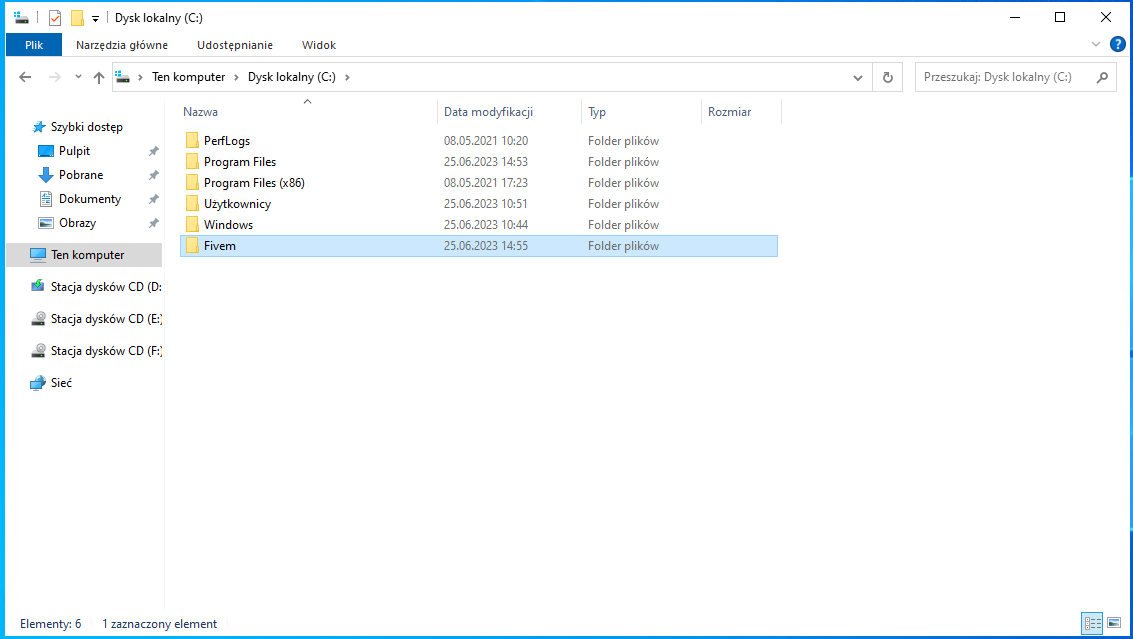The height and width of the screenshot is (639, 1133).
Task: Click Ten komputer in address breadcrumb
Action: (188, 77)
